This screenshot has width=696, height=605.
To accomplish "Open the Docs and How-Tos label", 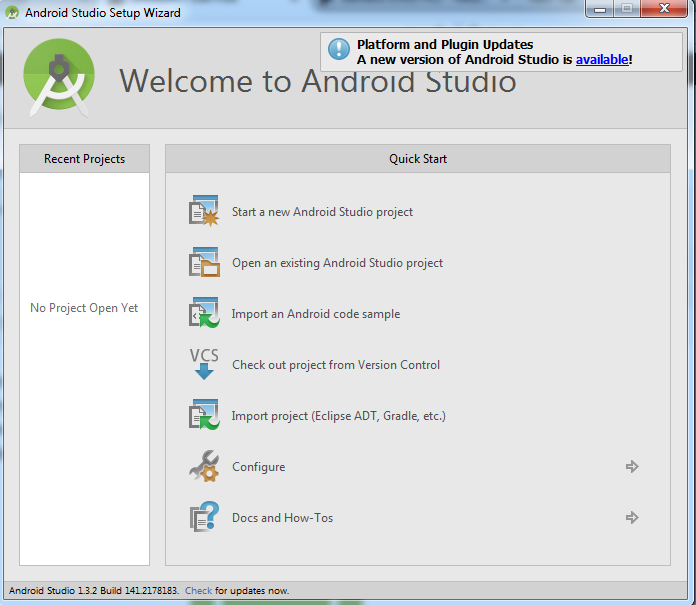I will point(282,518).
